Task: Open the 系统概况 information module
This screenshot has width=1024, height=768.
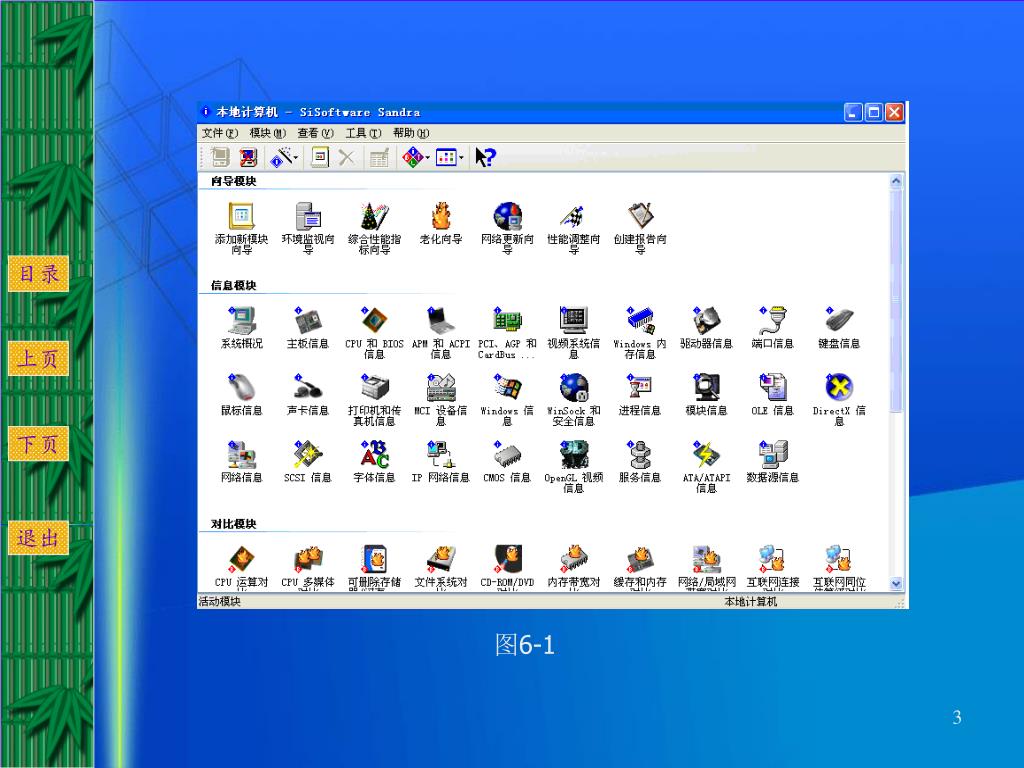Action: pyautogui.click(x=241, y=321)
